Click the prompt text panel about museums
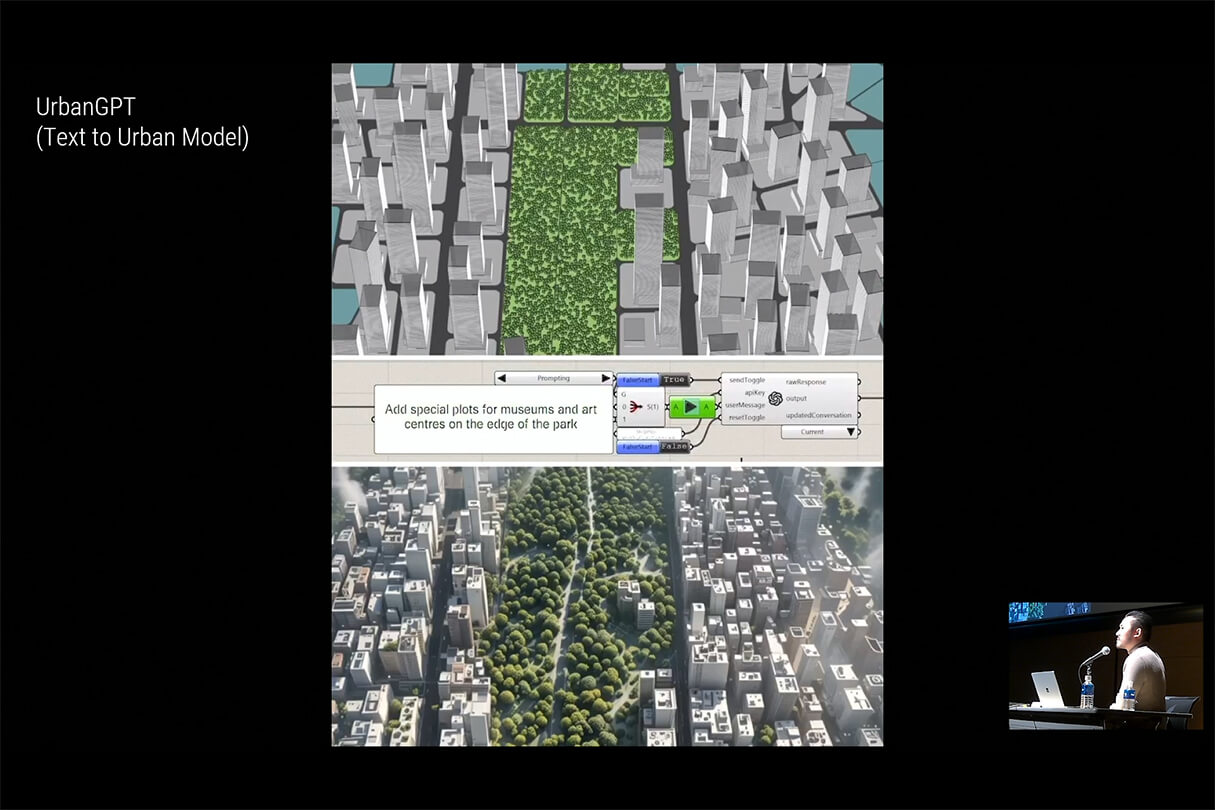The width and height of the screenshot is (1215, 810). click(x=492, y=417)
